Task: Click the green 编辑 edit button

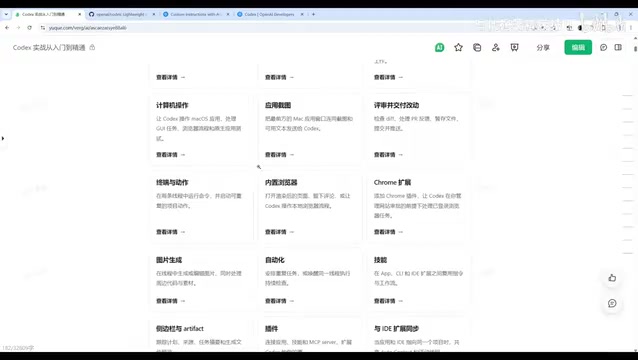Action: (578, 48)
